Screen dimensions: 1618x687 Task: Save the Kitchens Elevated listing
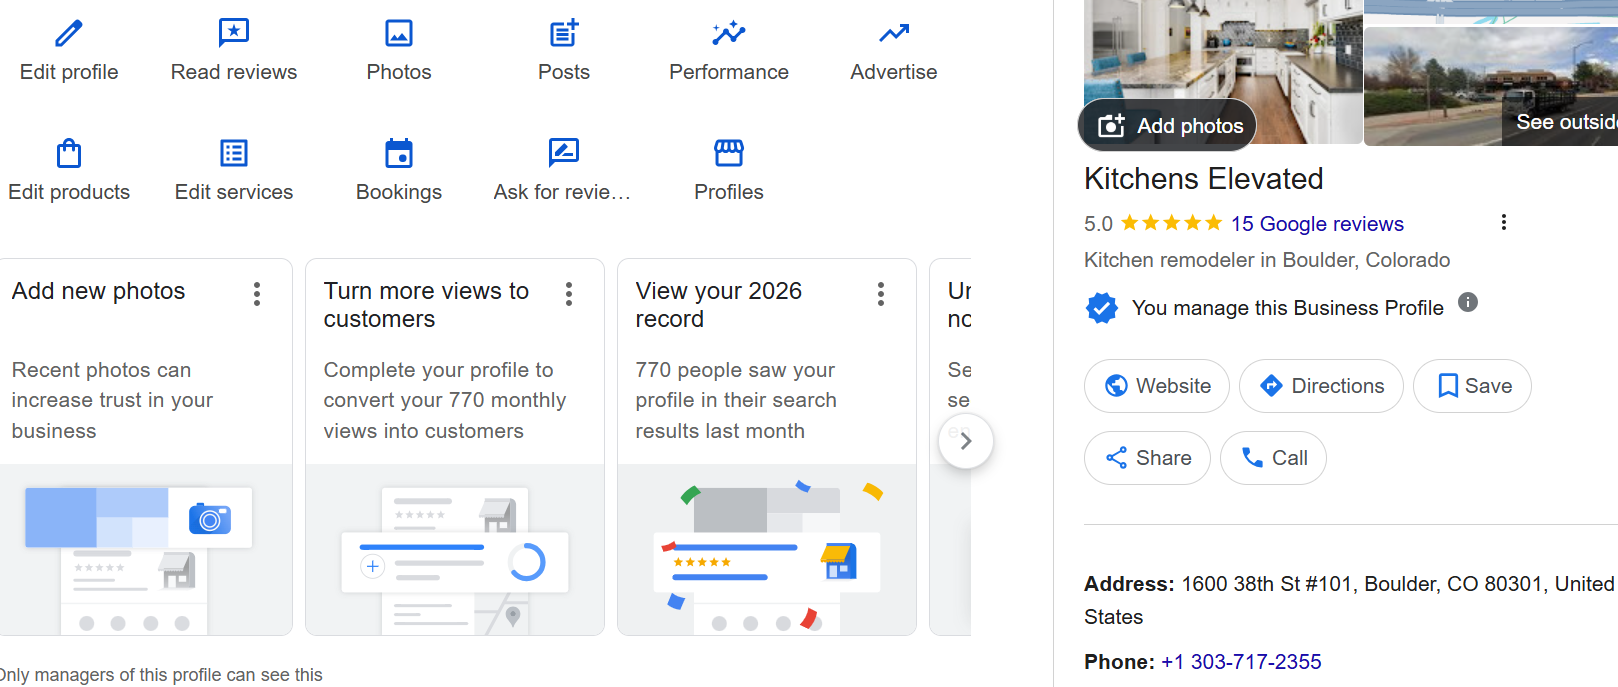tap(1472, 386)
